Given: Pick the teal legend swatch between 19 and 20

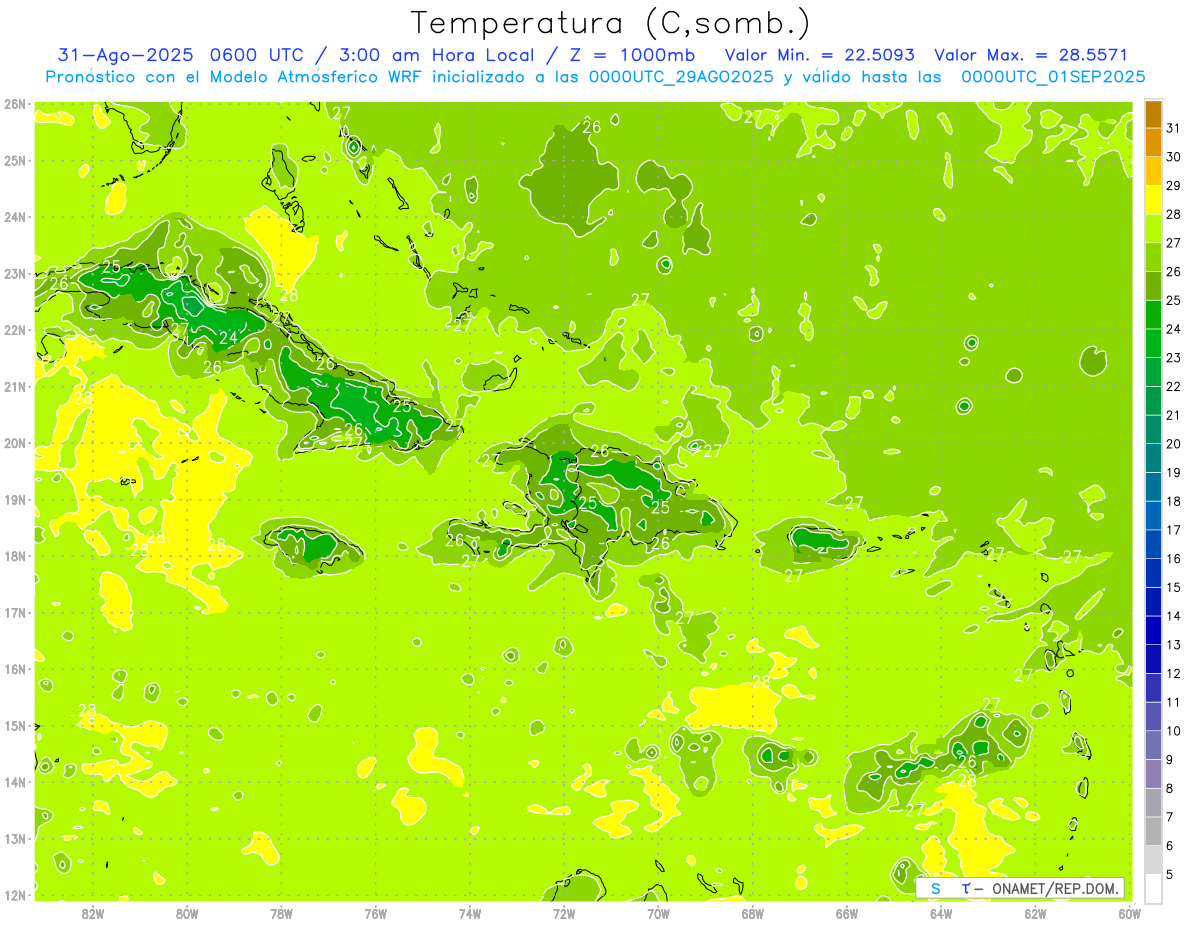Looking at the screenshot, I should 1153,458.
